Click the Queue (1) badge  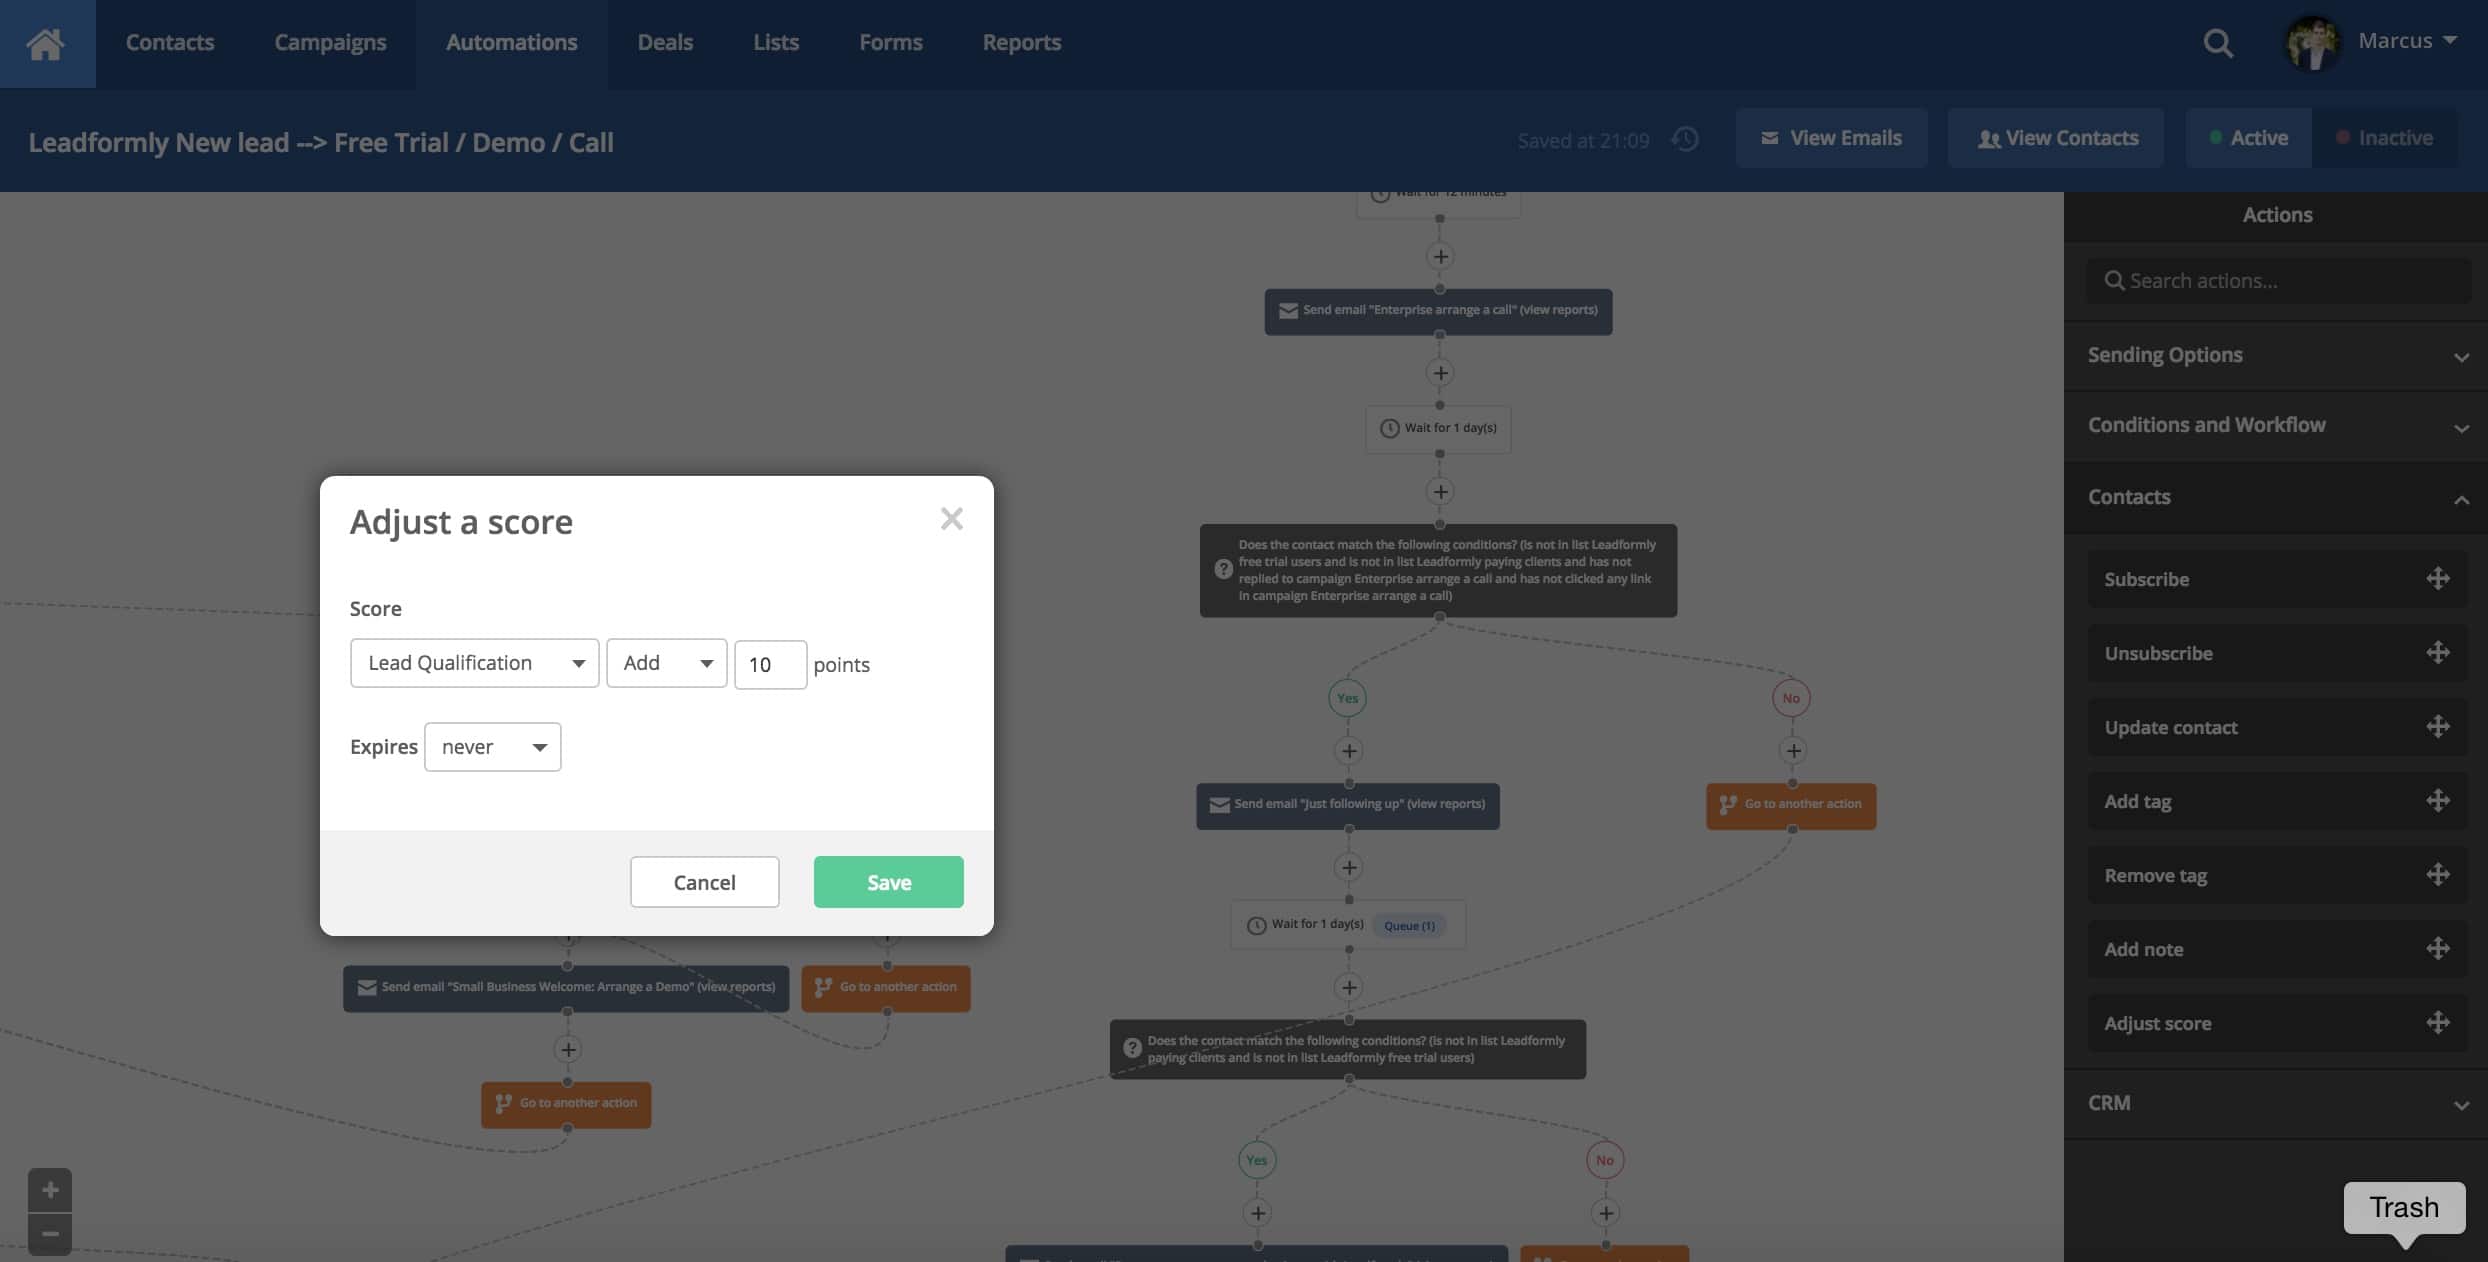click(1409, 926)
